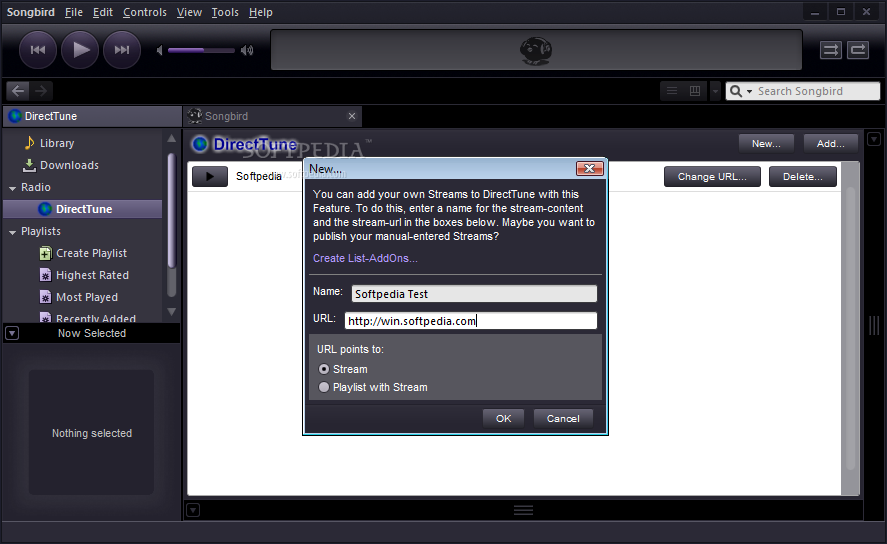887x544 pixels.
Task: Click sidebar scroll up arrow
Action: [171, 139]
